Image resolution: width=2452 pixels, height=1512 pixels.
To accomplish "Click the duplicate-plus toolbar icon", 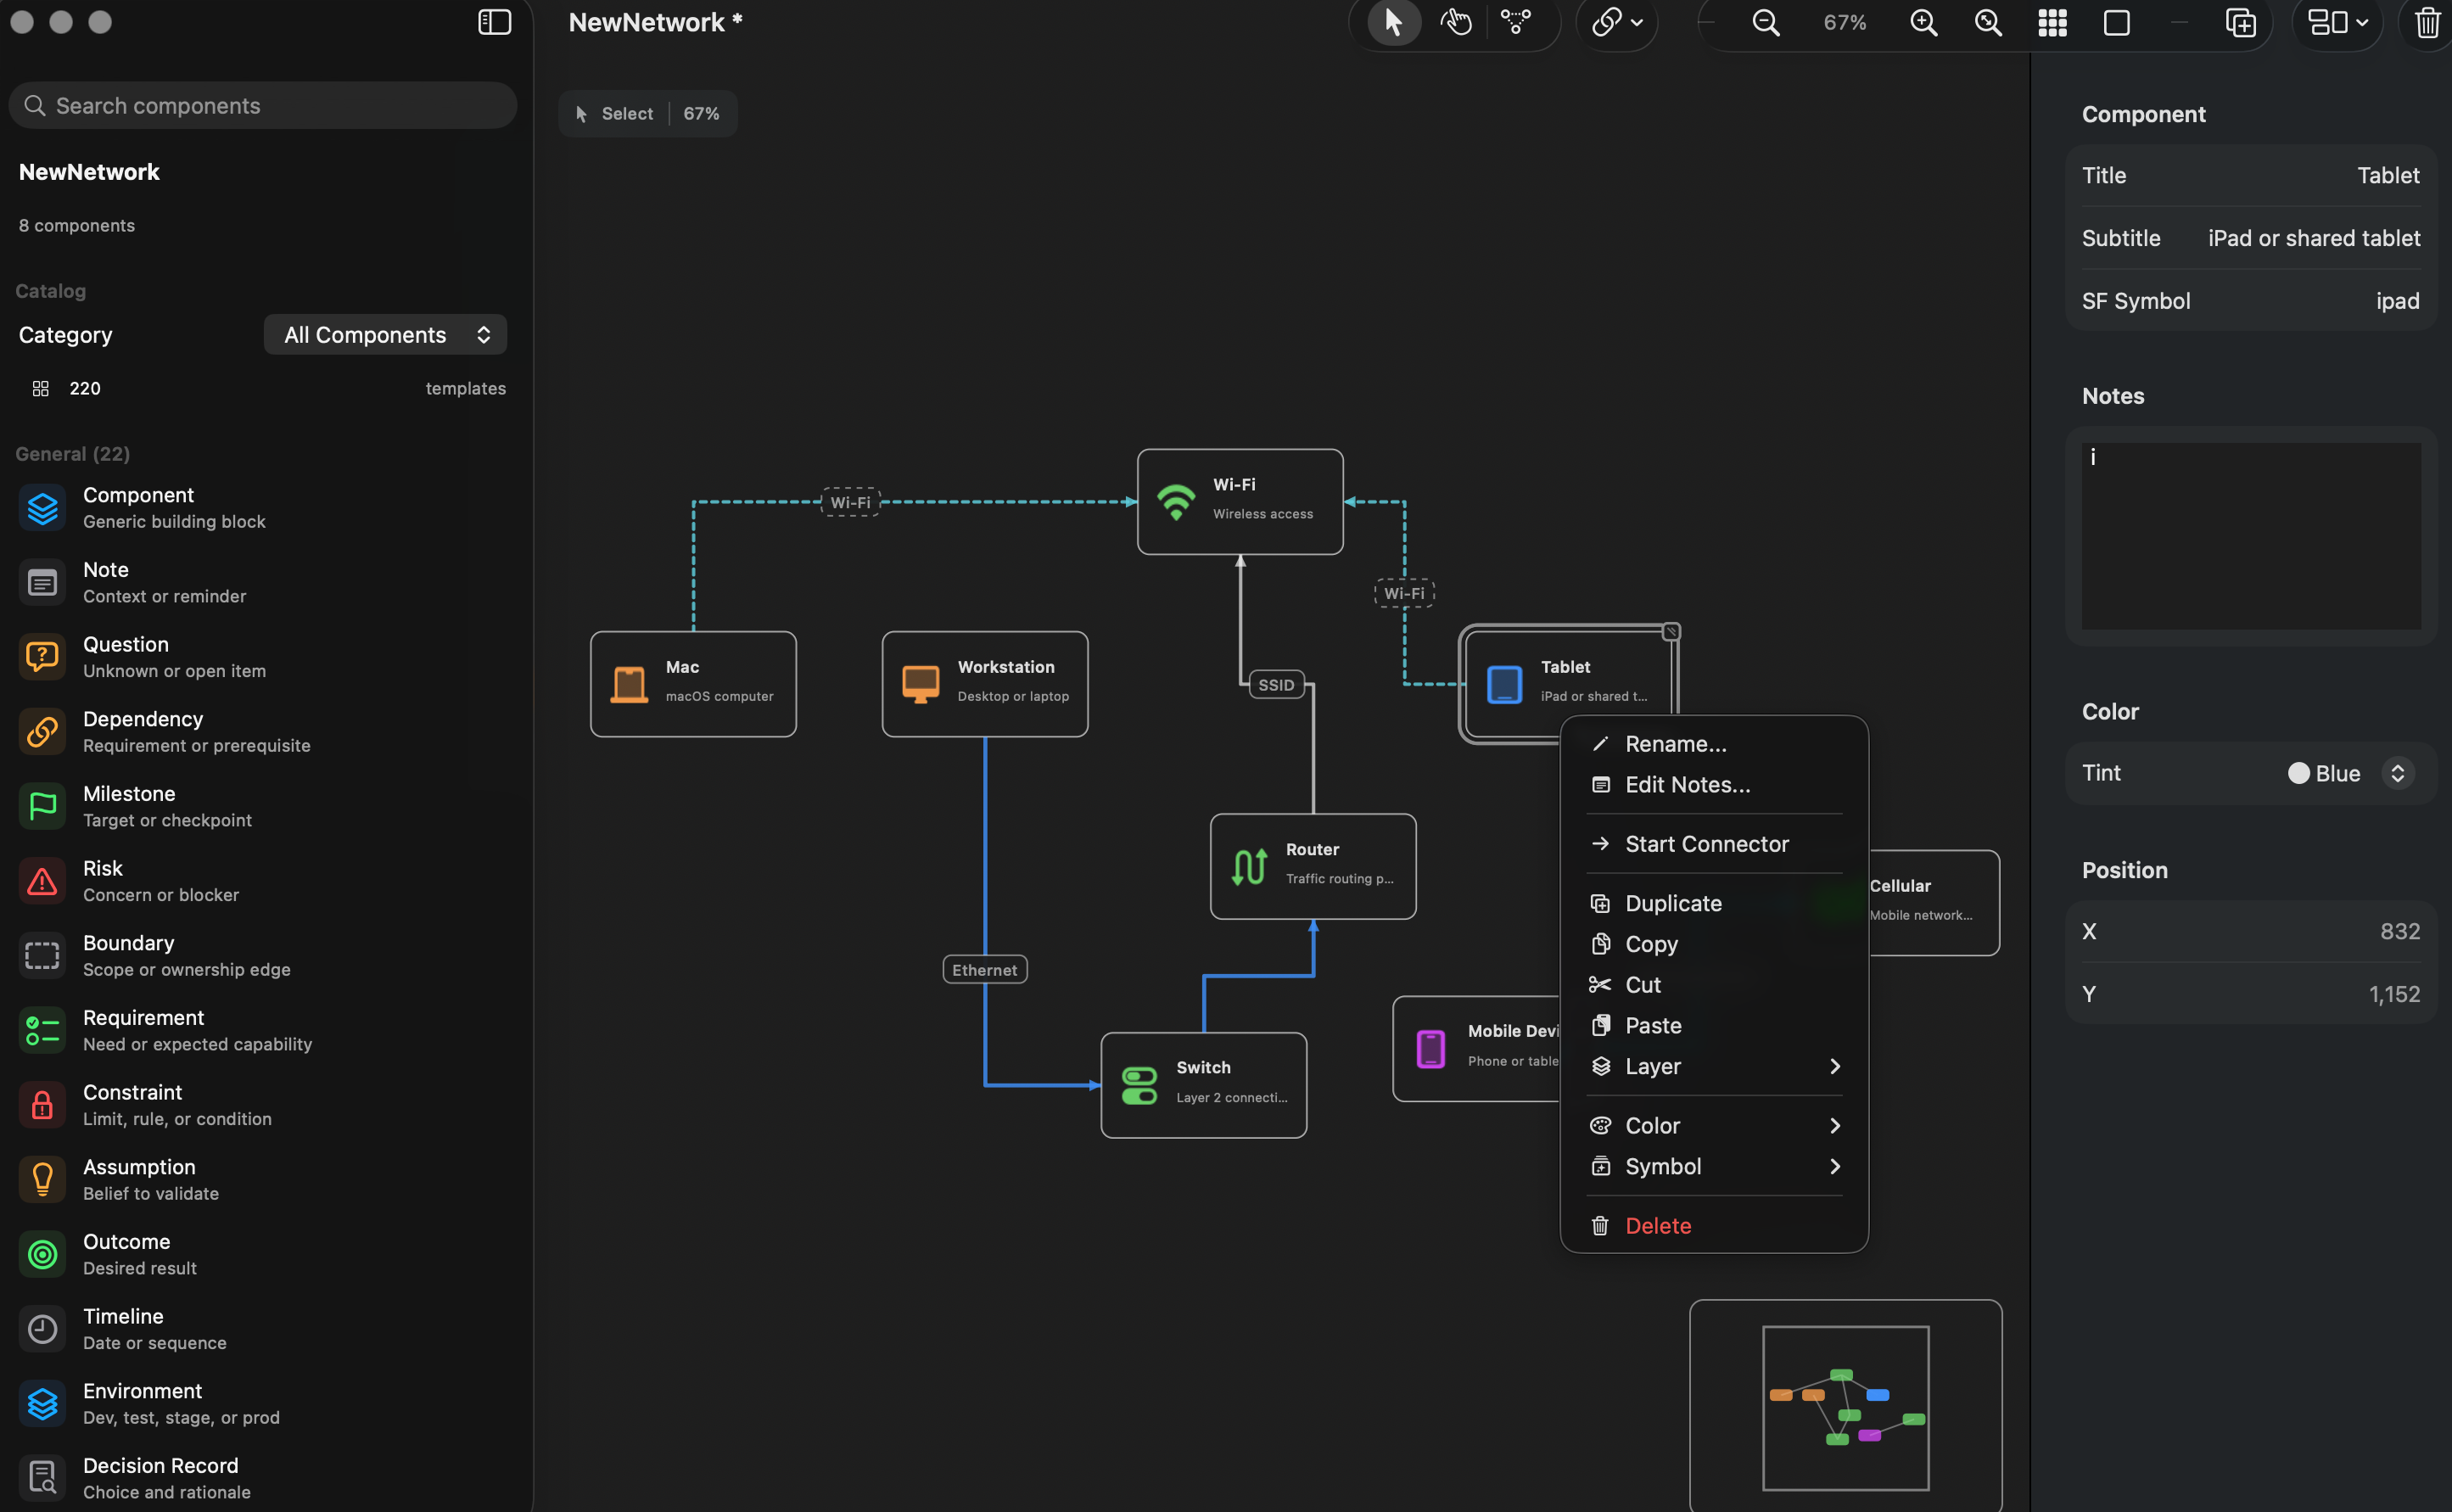I will tap(2240, 22).
